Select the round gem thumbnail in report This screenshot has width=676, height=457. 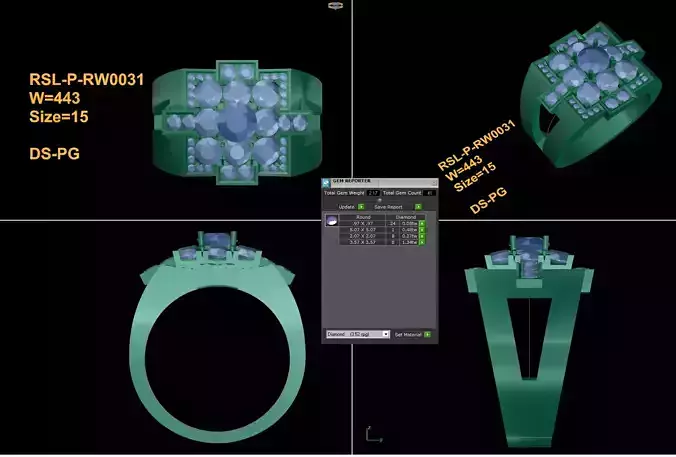(331, 221)
